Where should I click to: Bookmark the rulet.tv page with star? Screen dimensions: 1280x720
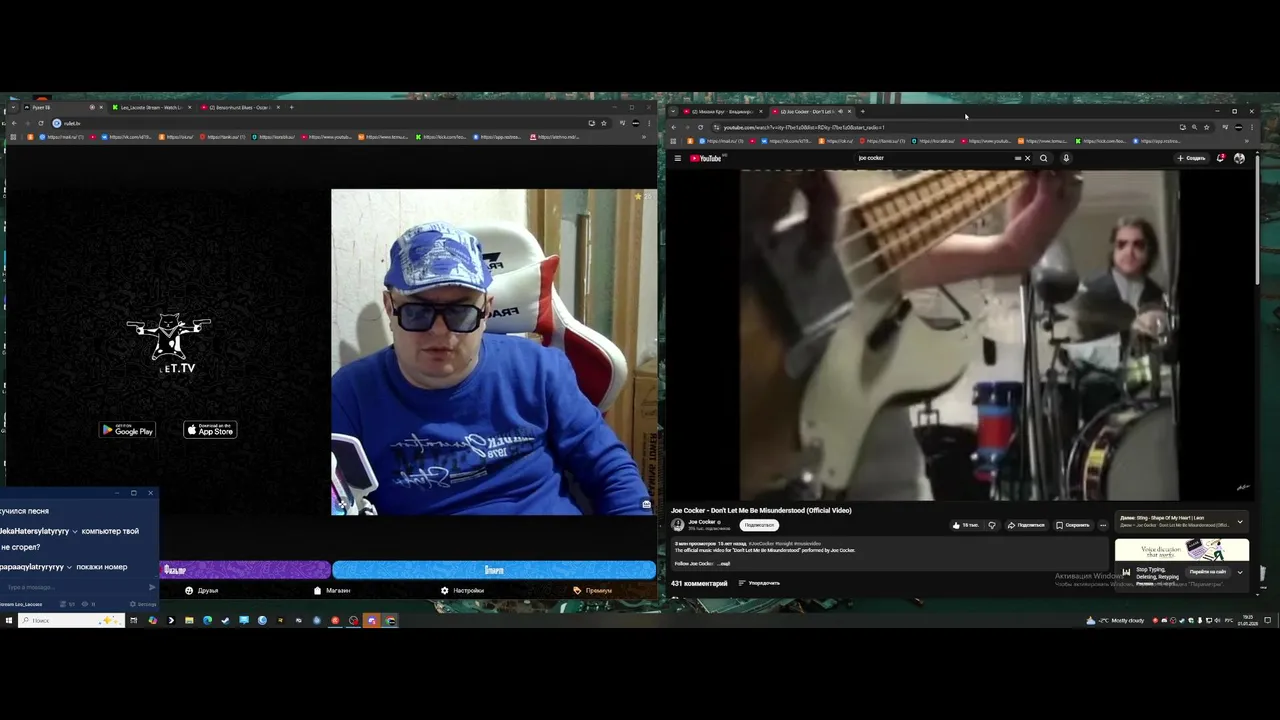tap(603, 123)
